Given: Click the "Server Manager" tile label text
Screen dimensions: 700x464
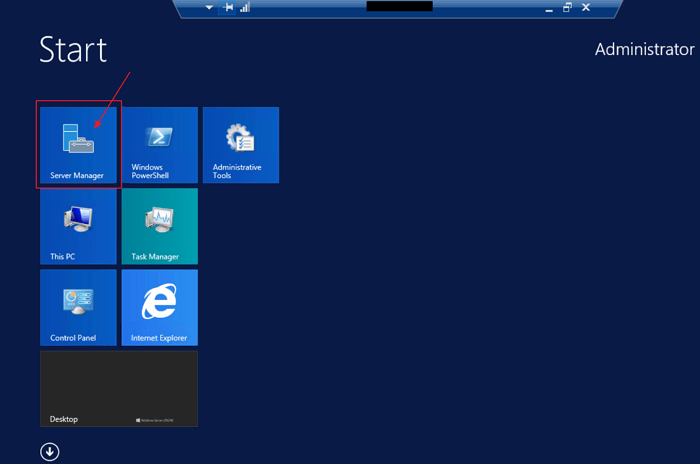Looking at the screenshot, I should [x=77, y=175].
